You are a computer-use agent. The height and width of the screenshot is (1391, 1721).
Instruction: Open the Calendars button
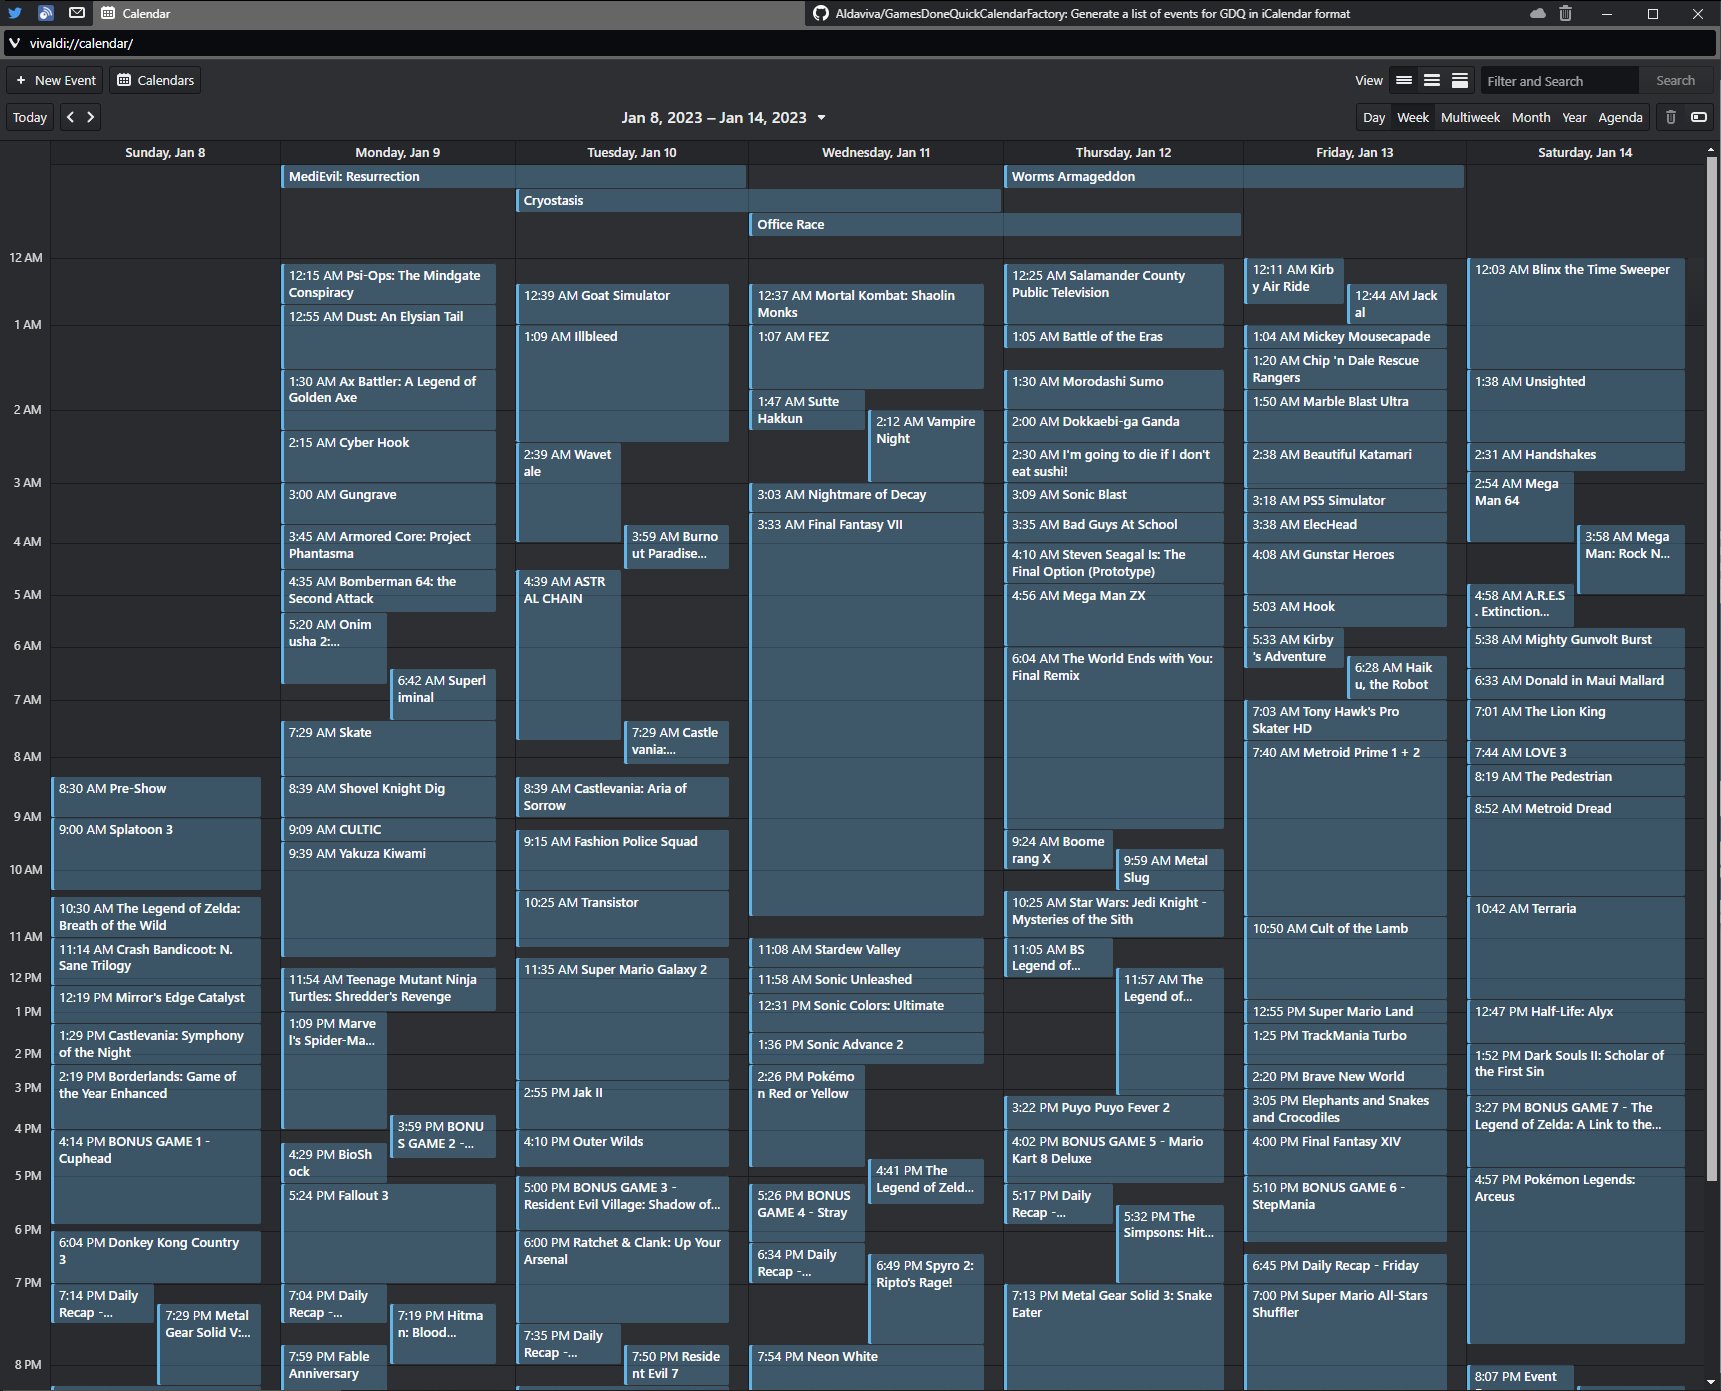coord(155,80)
